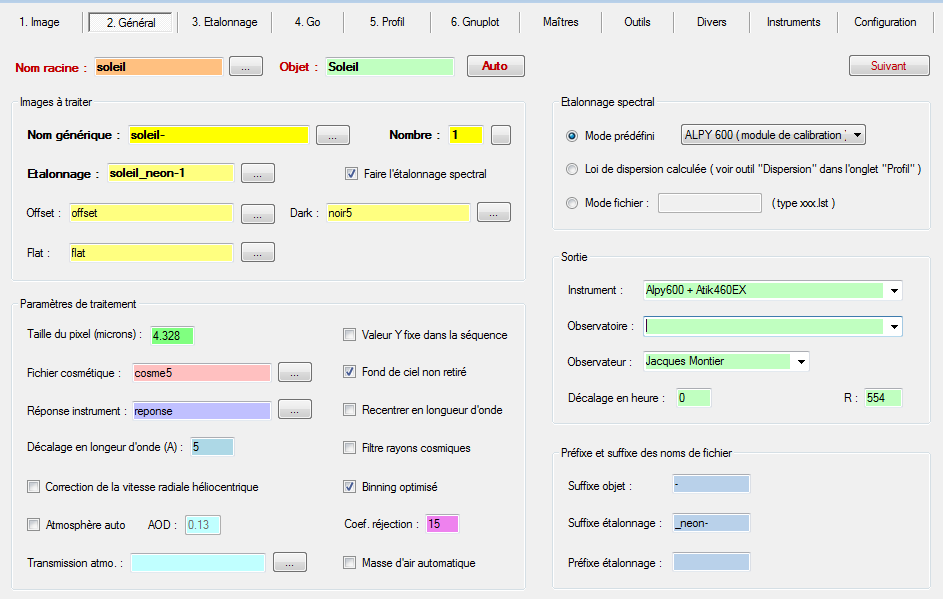This screenshot has height=599, width=943.
Task: Click the Auto button
Action: [x=495, y=66]
